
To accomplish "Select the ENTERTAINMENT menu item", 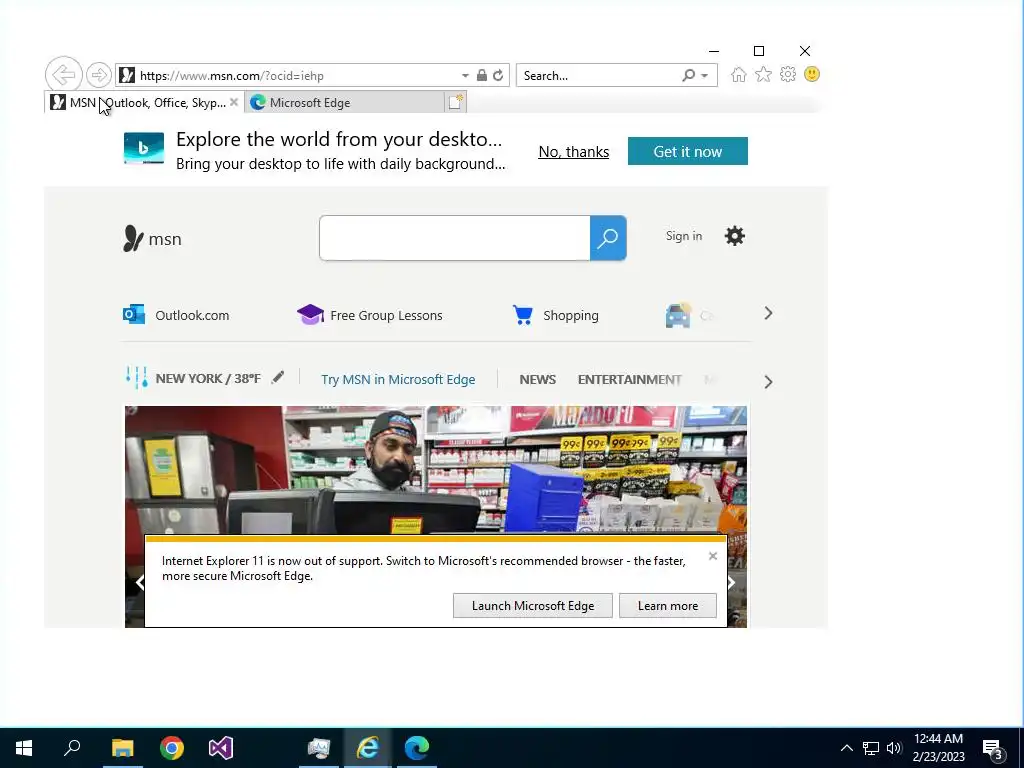I will (x=630, y=379).
